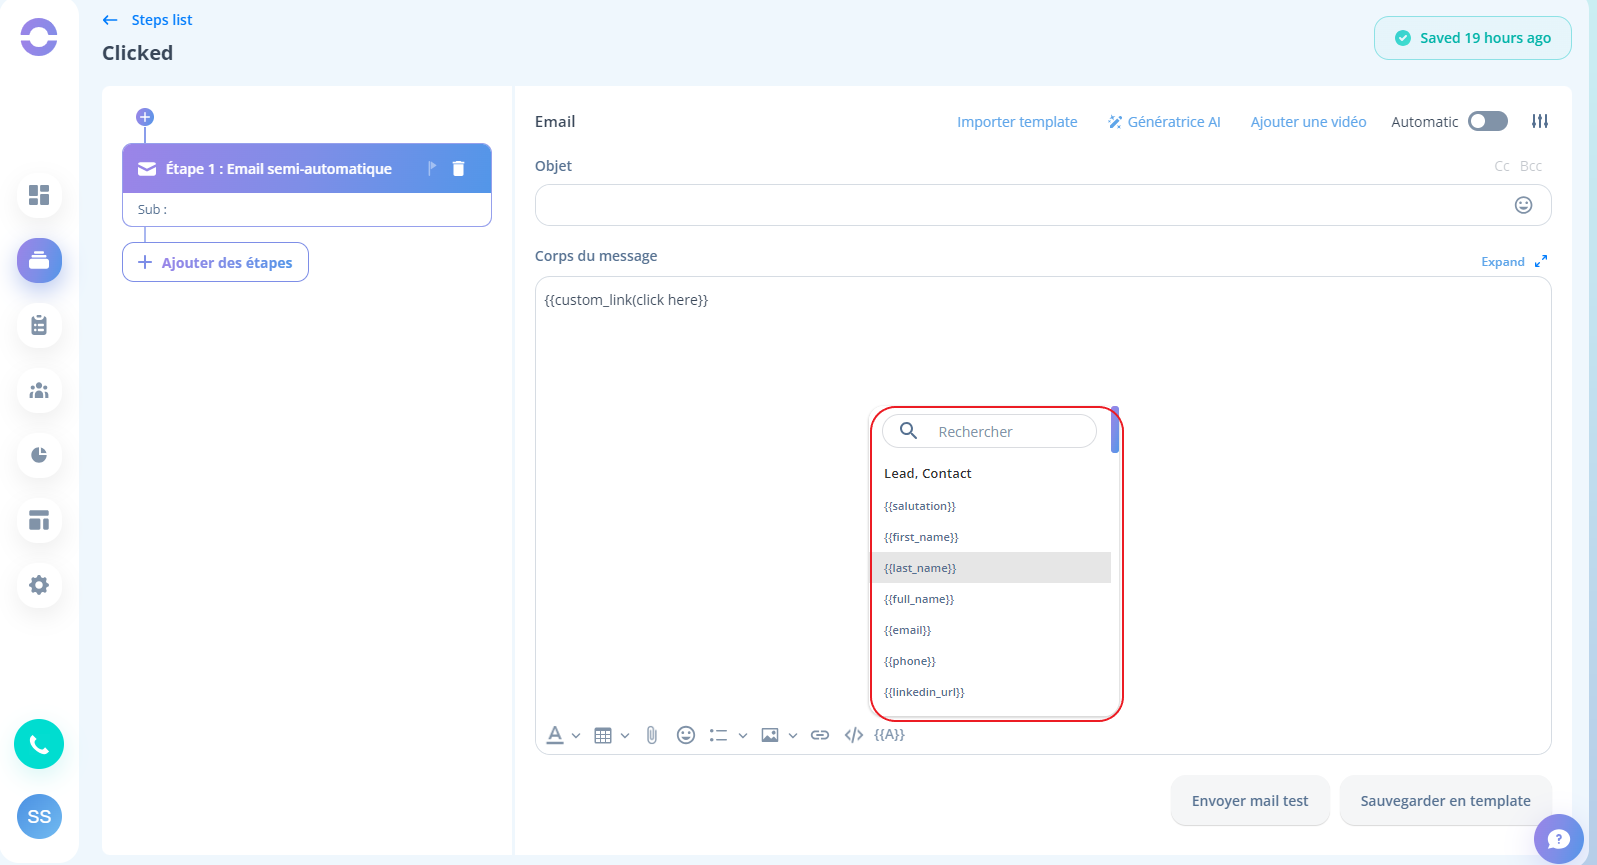1597x865 pixels.
Task: Open the emoji picker in Objet field
Action: [x=1523, y=205]
